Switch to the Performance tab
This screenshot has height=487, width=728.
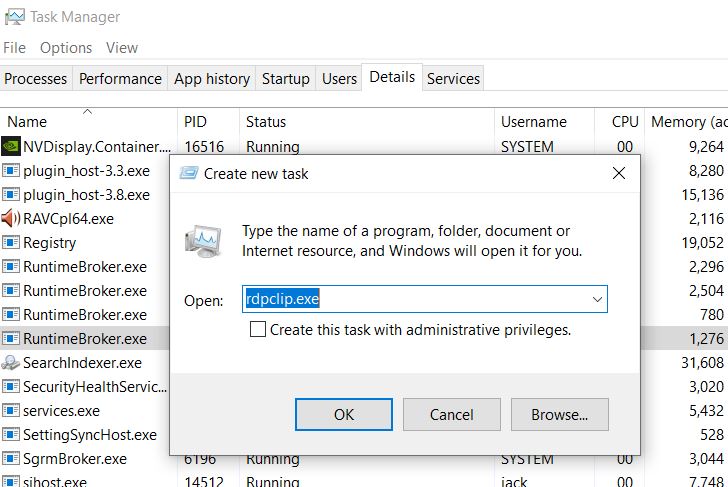click(x=120, y=78)
